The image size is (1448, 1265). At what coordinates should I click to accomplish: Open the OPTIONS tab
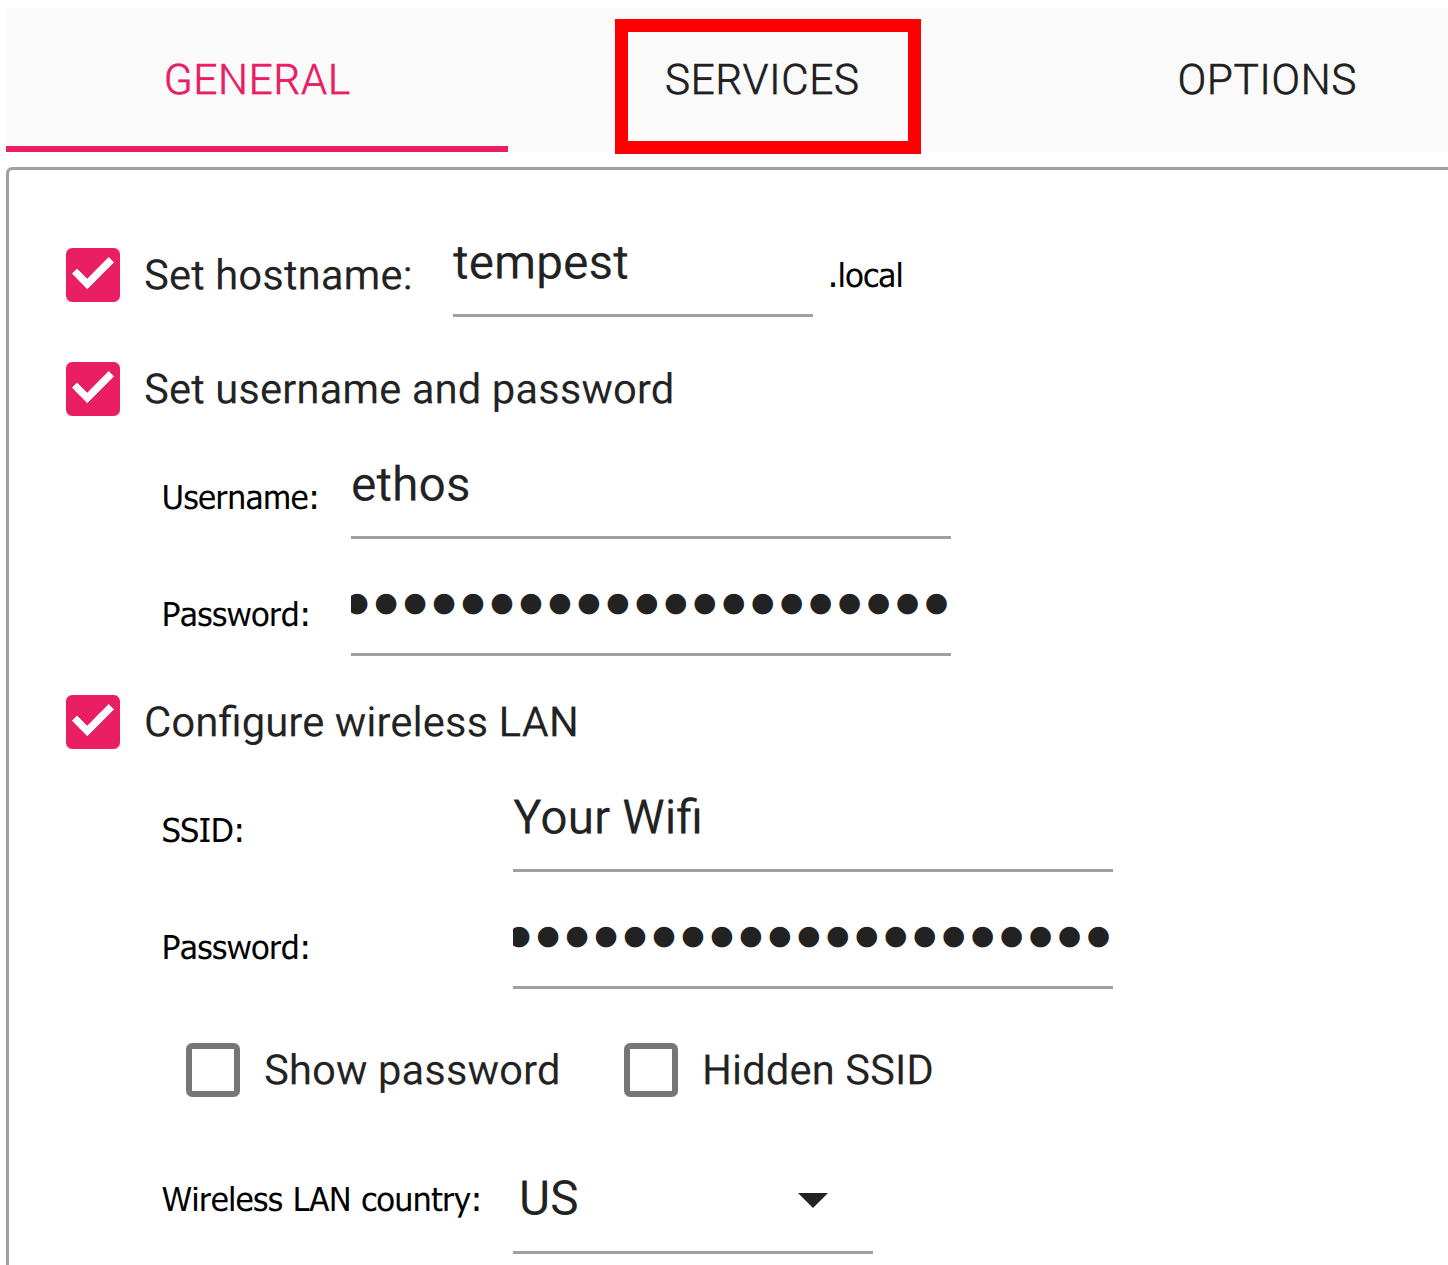tap(1266, 80)
